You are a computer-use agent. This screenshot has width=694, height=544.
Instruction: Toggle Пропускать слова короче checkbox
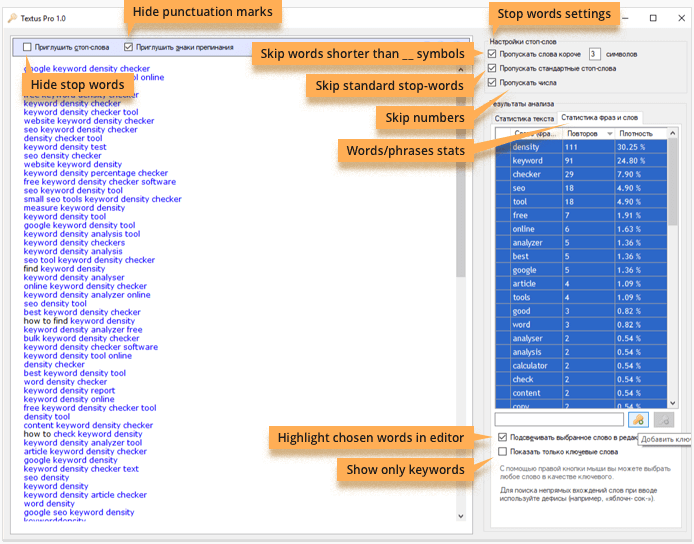click(492, 54)
